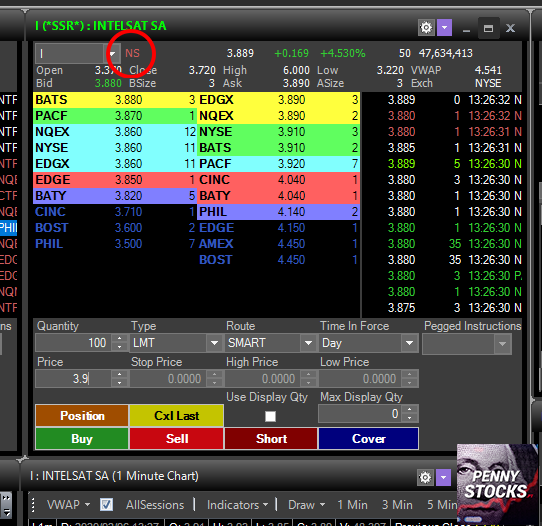Select the AMEX 4.450 ask row
Viewport: 542px width, 526px height.
[279, 244]
